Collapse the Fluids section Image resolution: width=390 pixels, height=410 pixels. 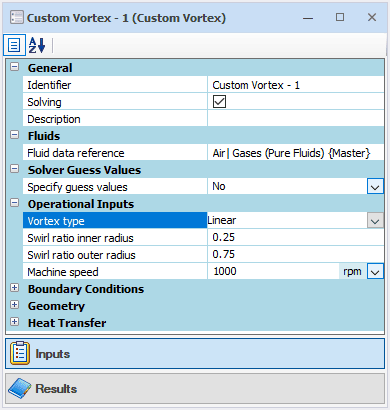[14, 135]
